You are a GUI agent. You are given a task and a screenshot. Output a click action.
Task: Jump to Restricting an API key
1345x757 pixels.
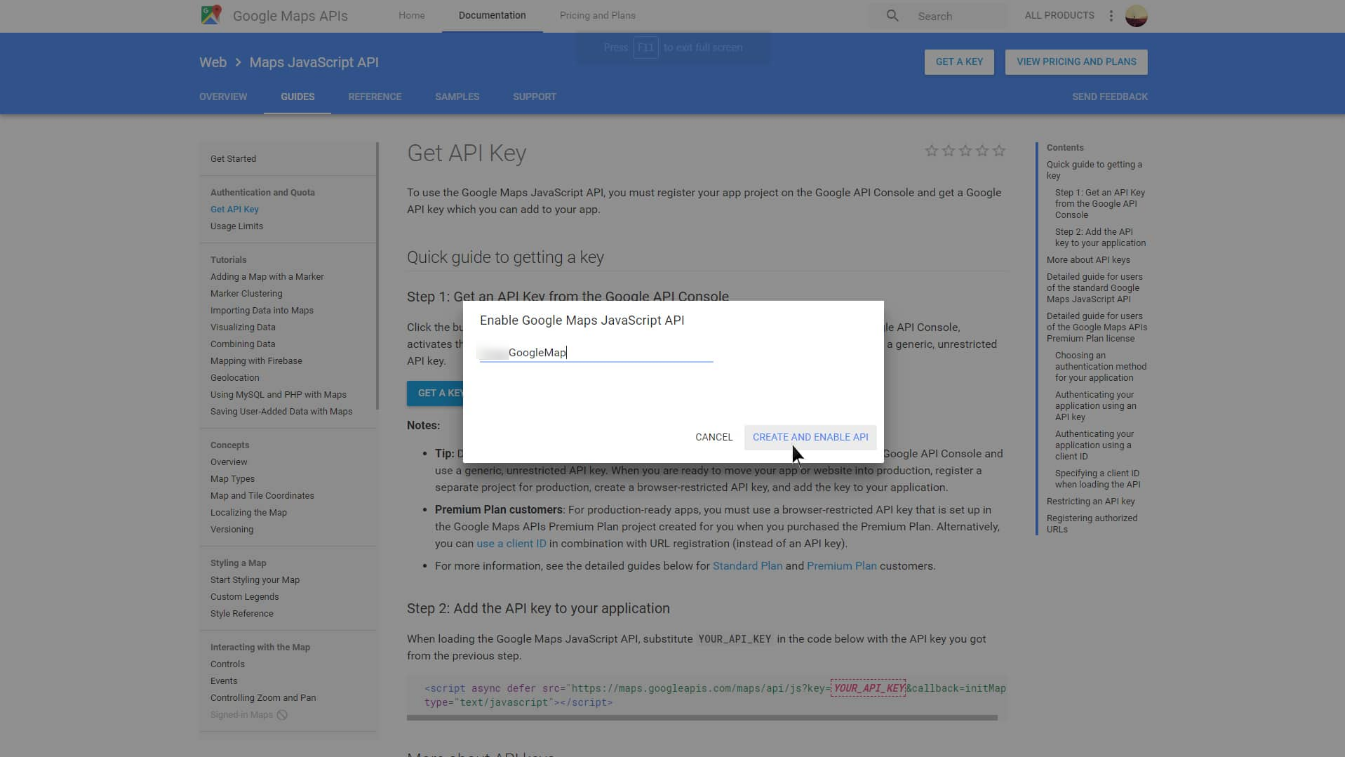point(1090,501)
